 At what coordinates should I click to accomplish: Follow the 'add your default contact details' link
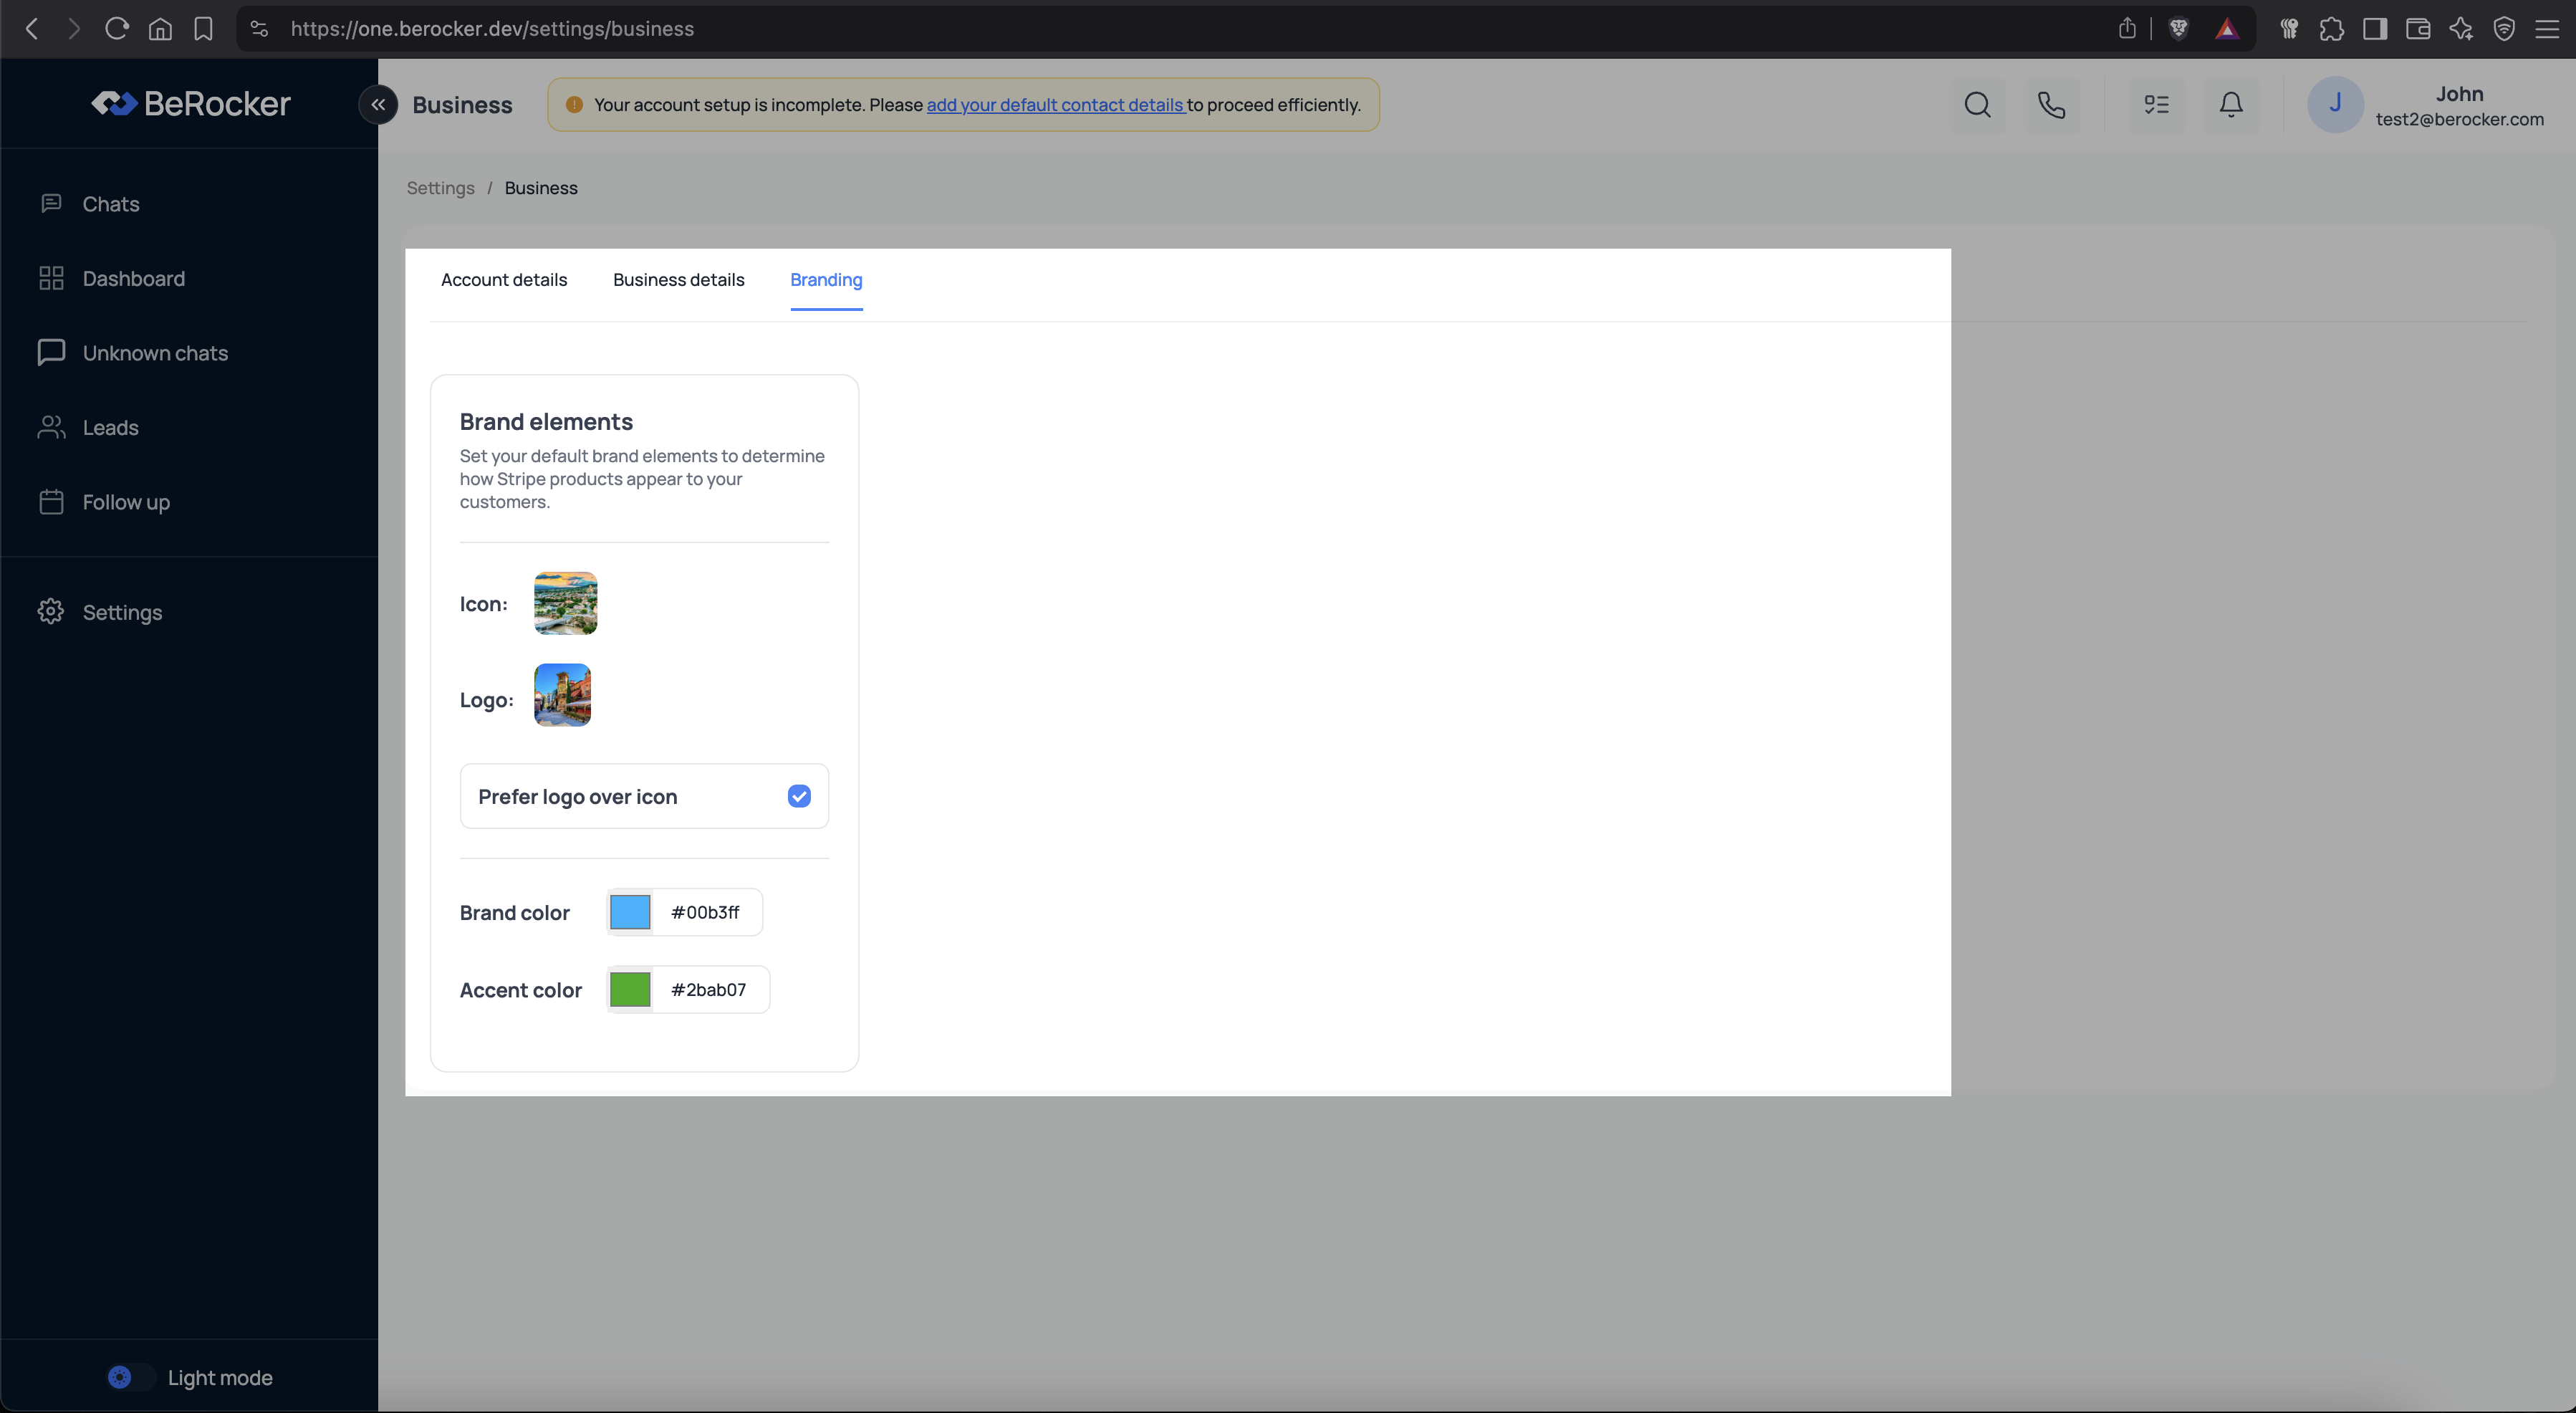[x=1055, y=104]
